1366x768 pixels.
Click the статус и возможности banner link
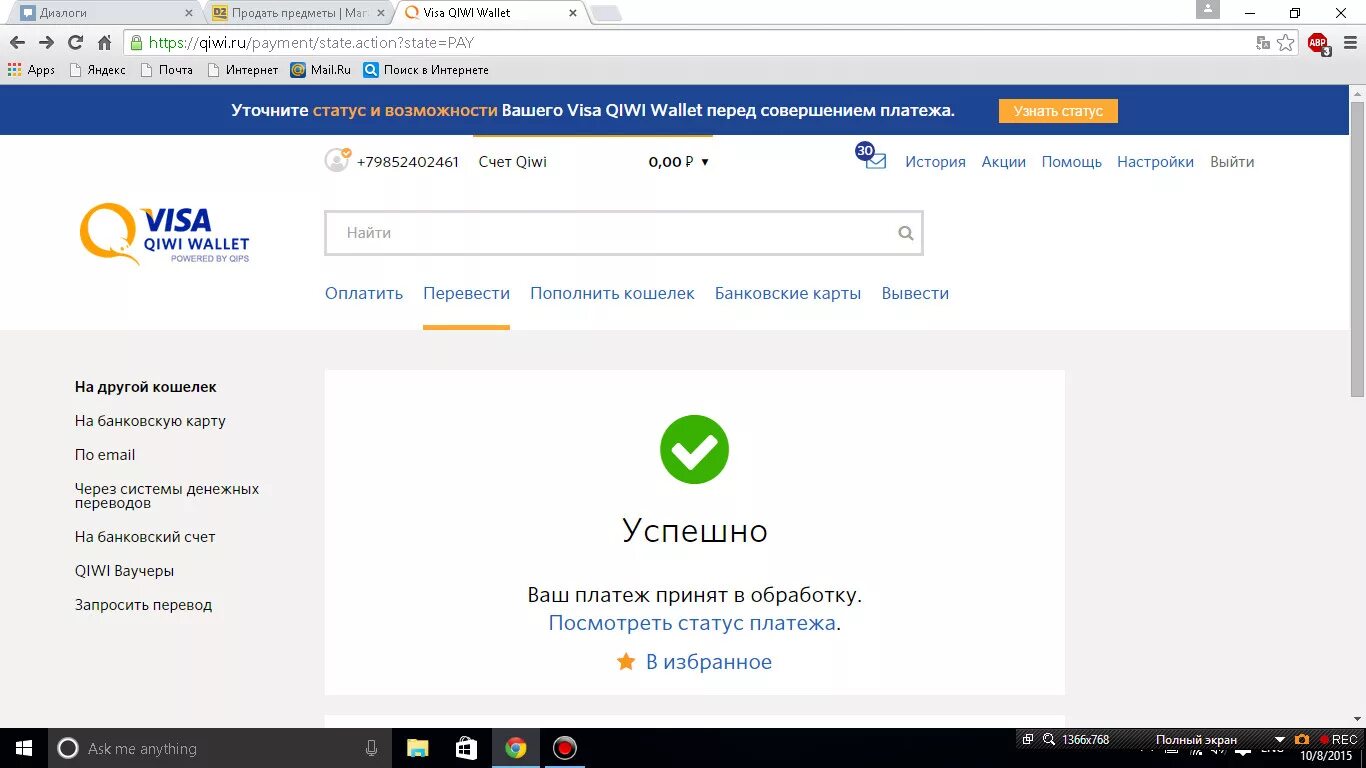[405, 111]
